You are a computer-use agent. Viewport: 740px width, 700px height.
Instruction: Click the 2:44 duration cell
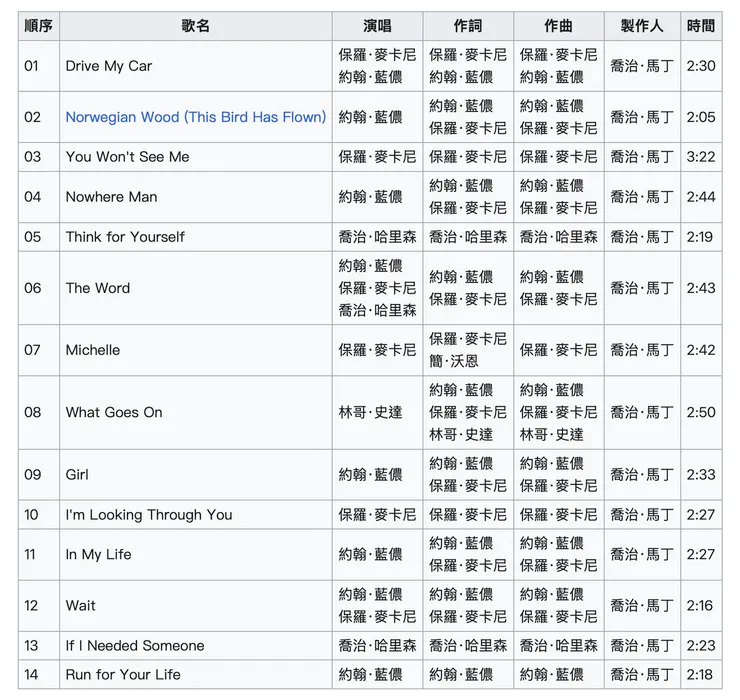click(x=701, y=197)
